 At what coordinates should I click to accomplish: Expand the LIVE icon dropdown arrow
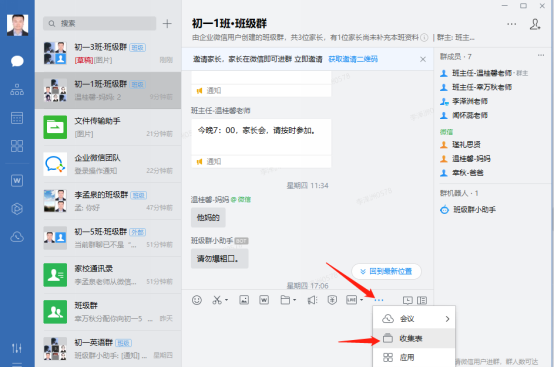(x=361, y=300)
